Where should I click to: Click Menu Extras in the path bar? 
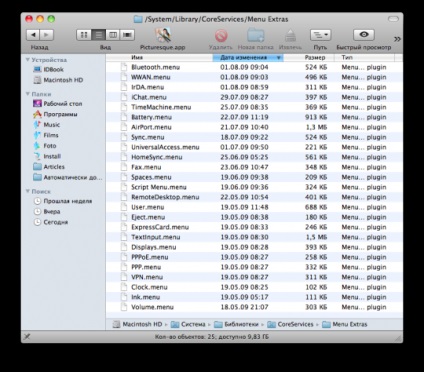tap(345, 324)
